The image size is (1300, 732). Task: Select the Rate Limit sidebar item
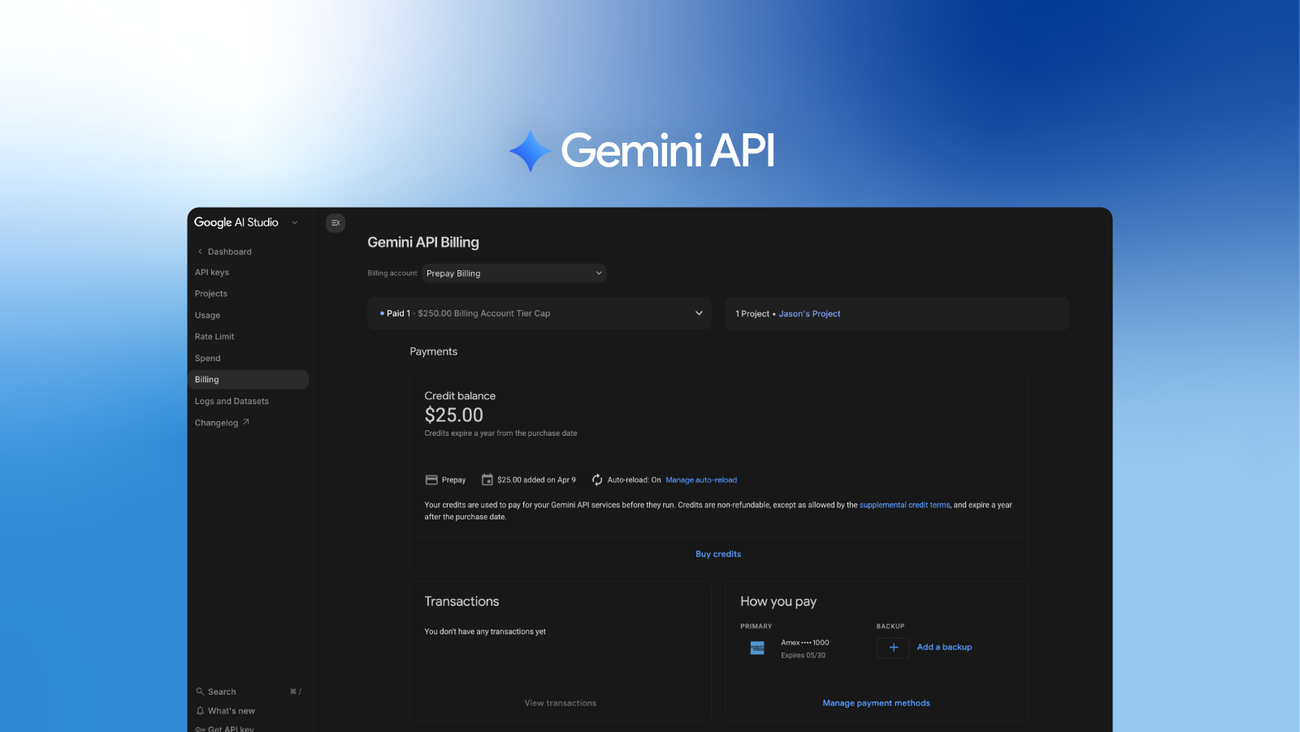point(215,336)
